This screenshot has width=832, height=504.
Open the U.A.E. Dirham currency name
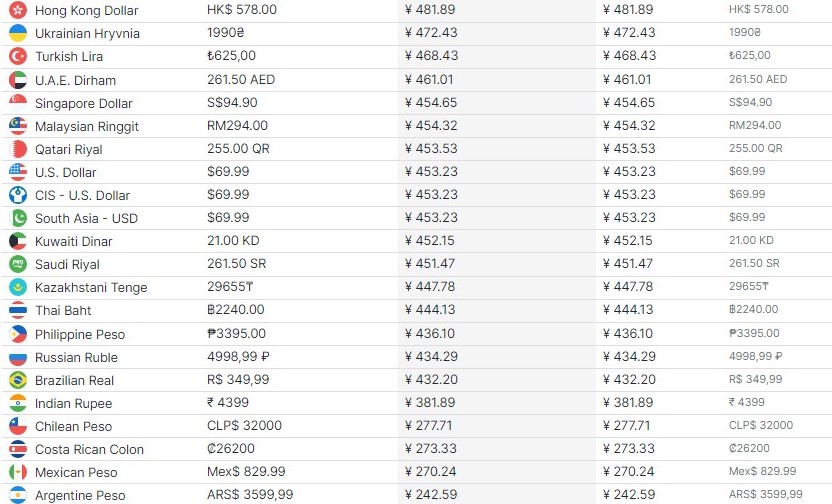tap(75, 80)
